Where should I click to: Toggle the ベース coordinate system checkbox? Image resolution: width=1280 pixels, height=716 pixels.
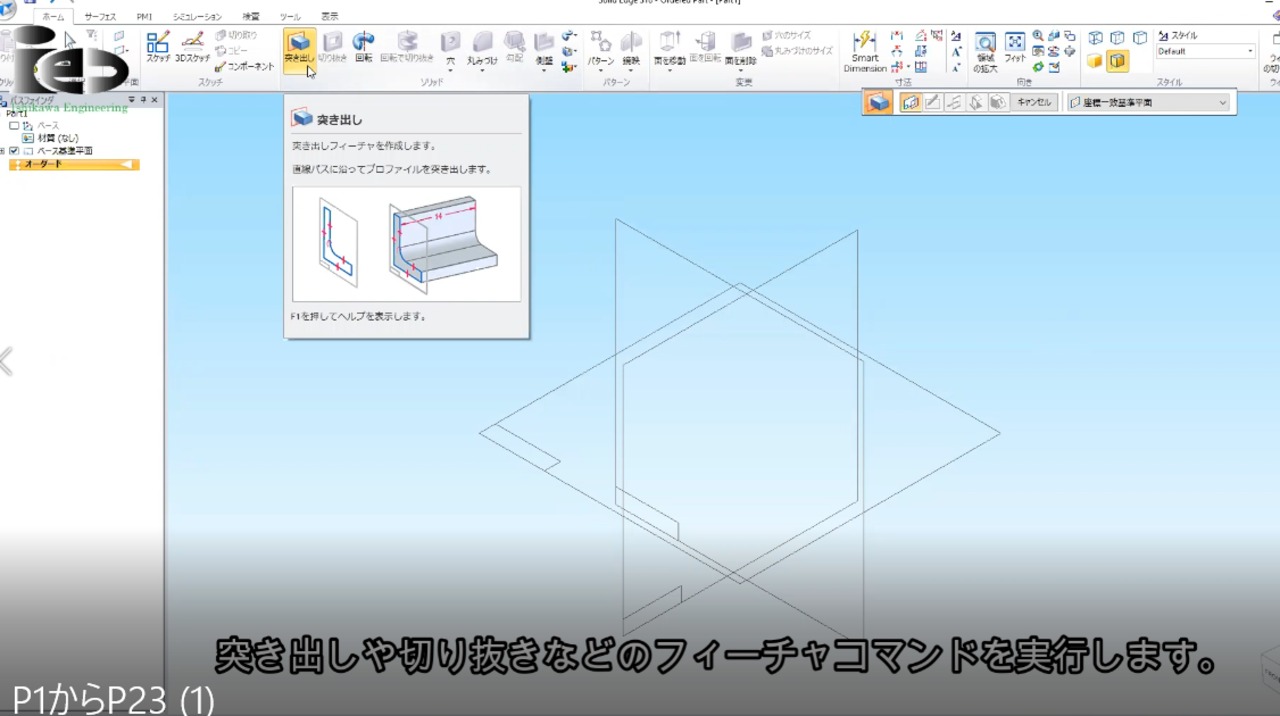14,126
